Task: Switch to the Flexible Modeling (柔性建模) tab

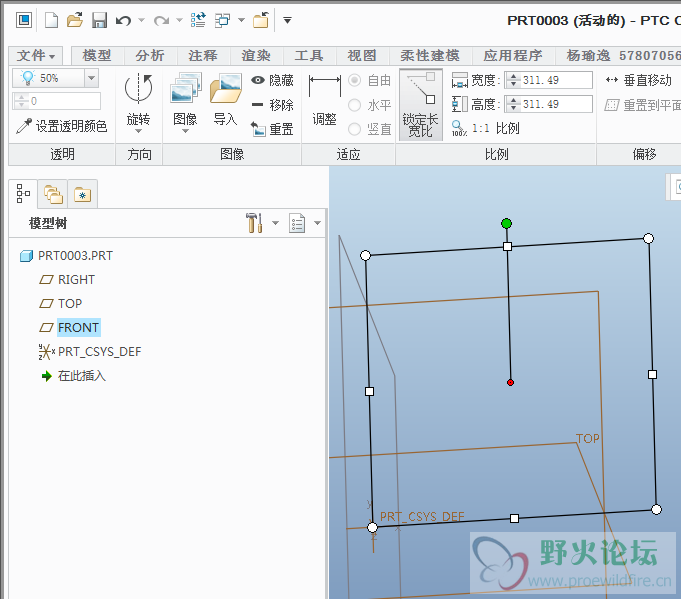Action: point(430,56)
